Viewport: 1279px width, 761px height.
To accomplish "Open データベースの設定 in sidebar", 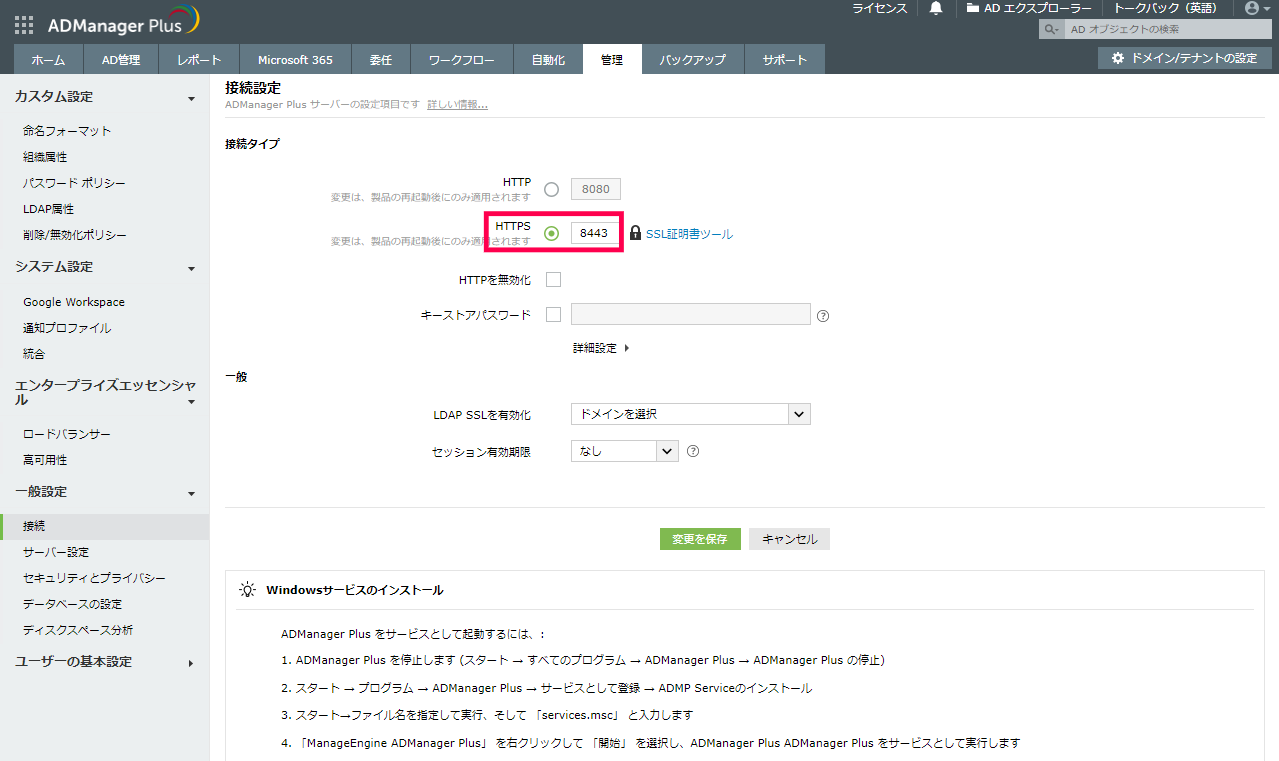I will pos(72,604).
